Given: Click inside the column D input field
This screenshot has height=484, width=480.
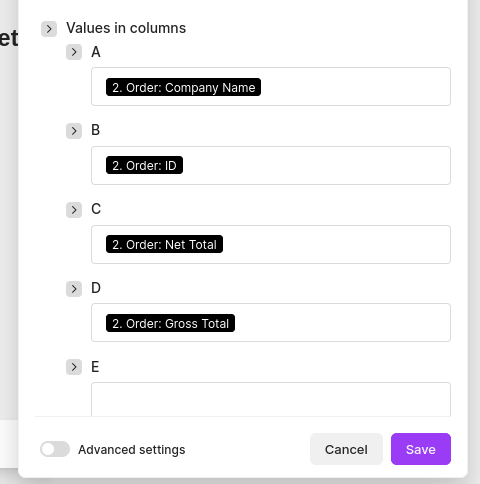Looking at the screenshot, I should coord(342,323).
